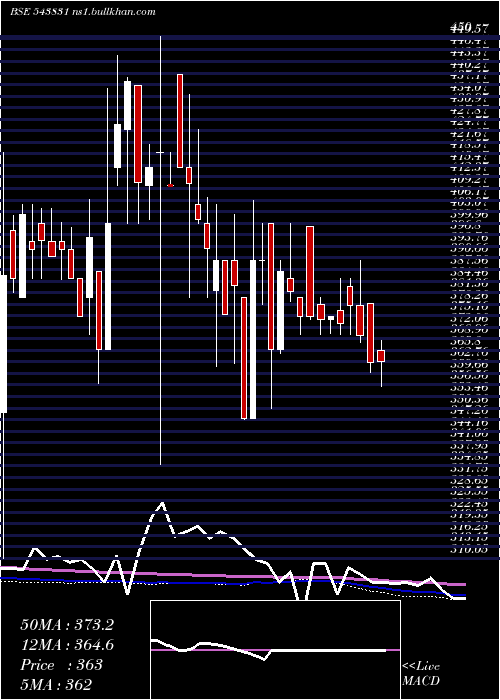Click the BSE 543331 chart title

(x=38, y=12)
